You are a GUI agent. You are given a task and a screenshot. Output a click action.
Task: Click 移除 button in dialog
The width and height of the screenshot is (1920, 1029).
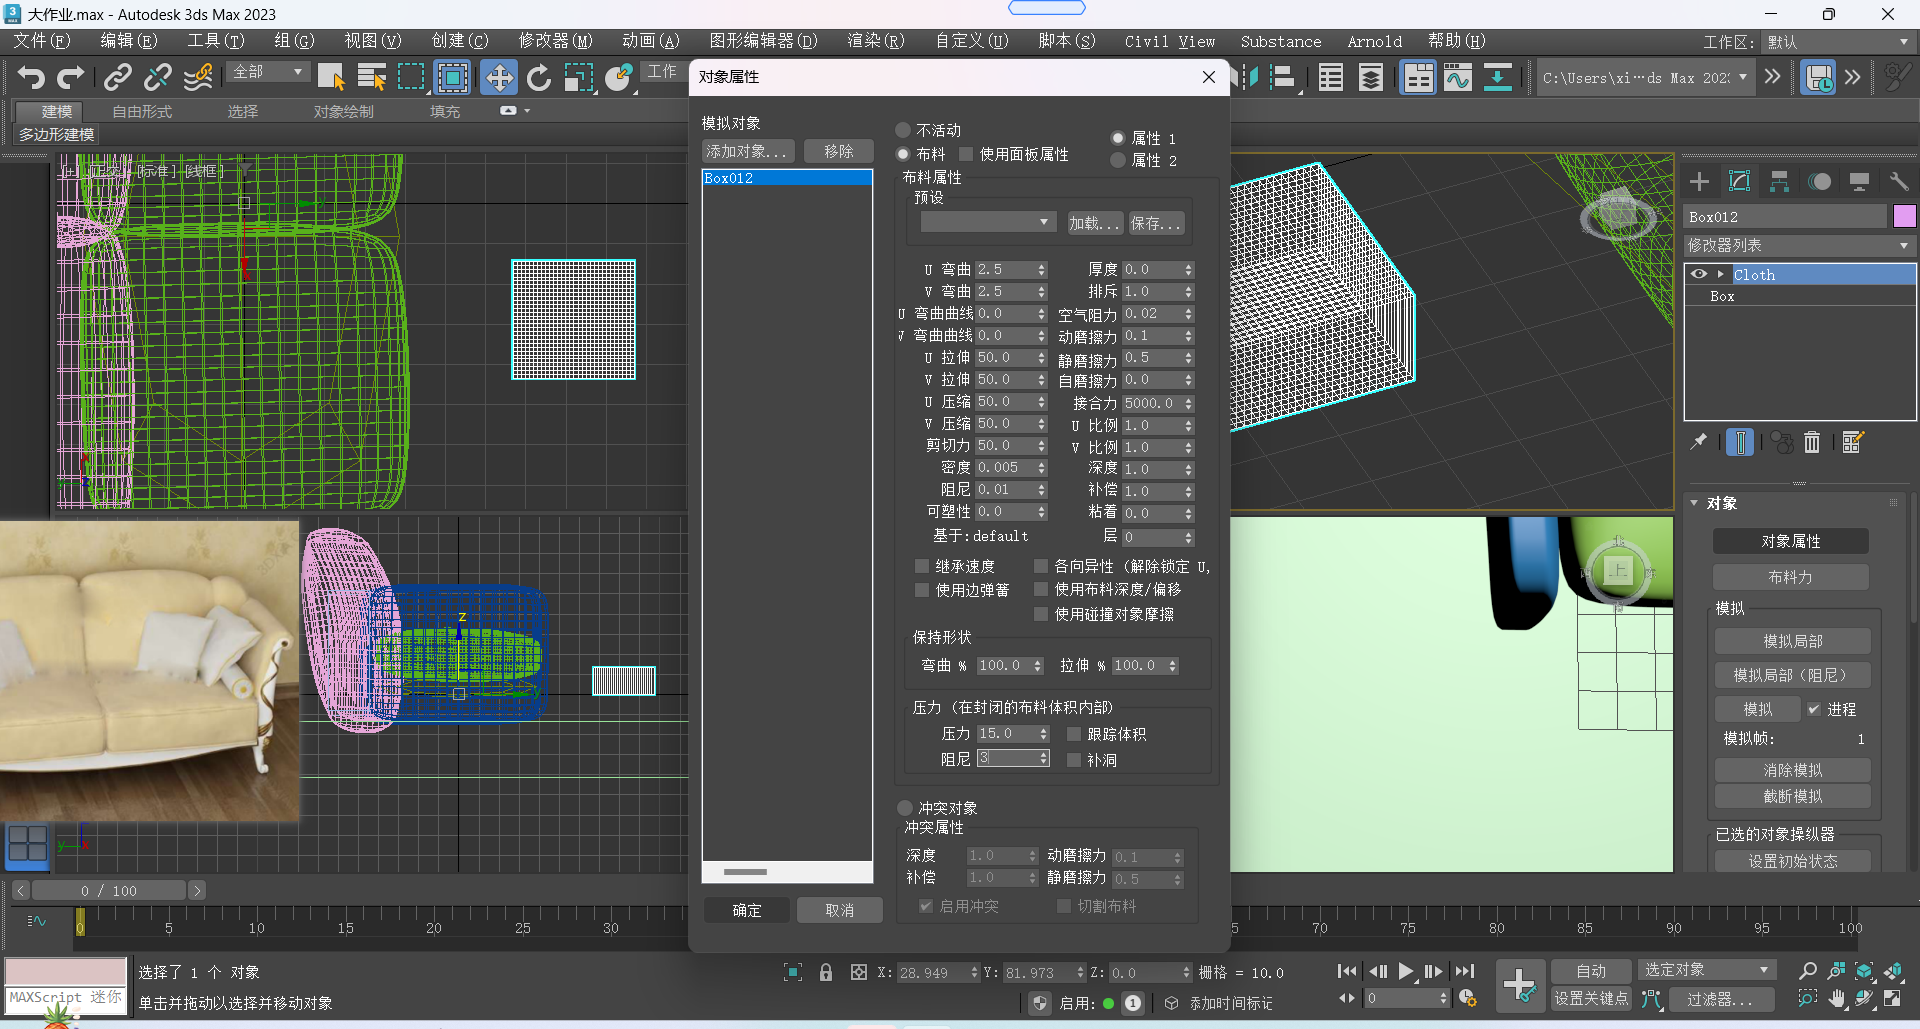[x=839, y=151]
